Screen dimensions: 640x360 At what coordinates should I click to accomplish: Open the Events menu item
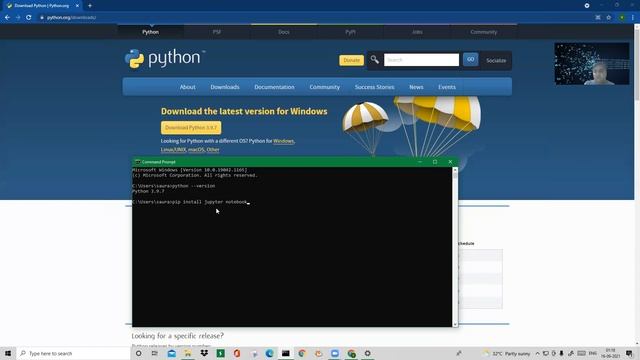click(x=447, y=87)
